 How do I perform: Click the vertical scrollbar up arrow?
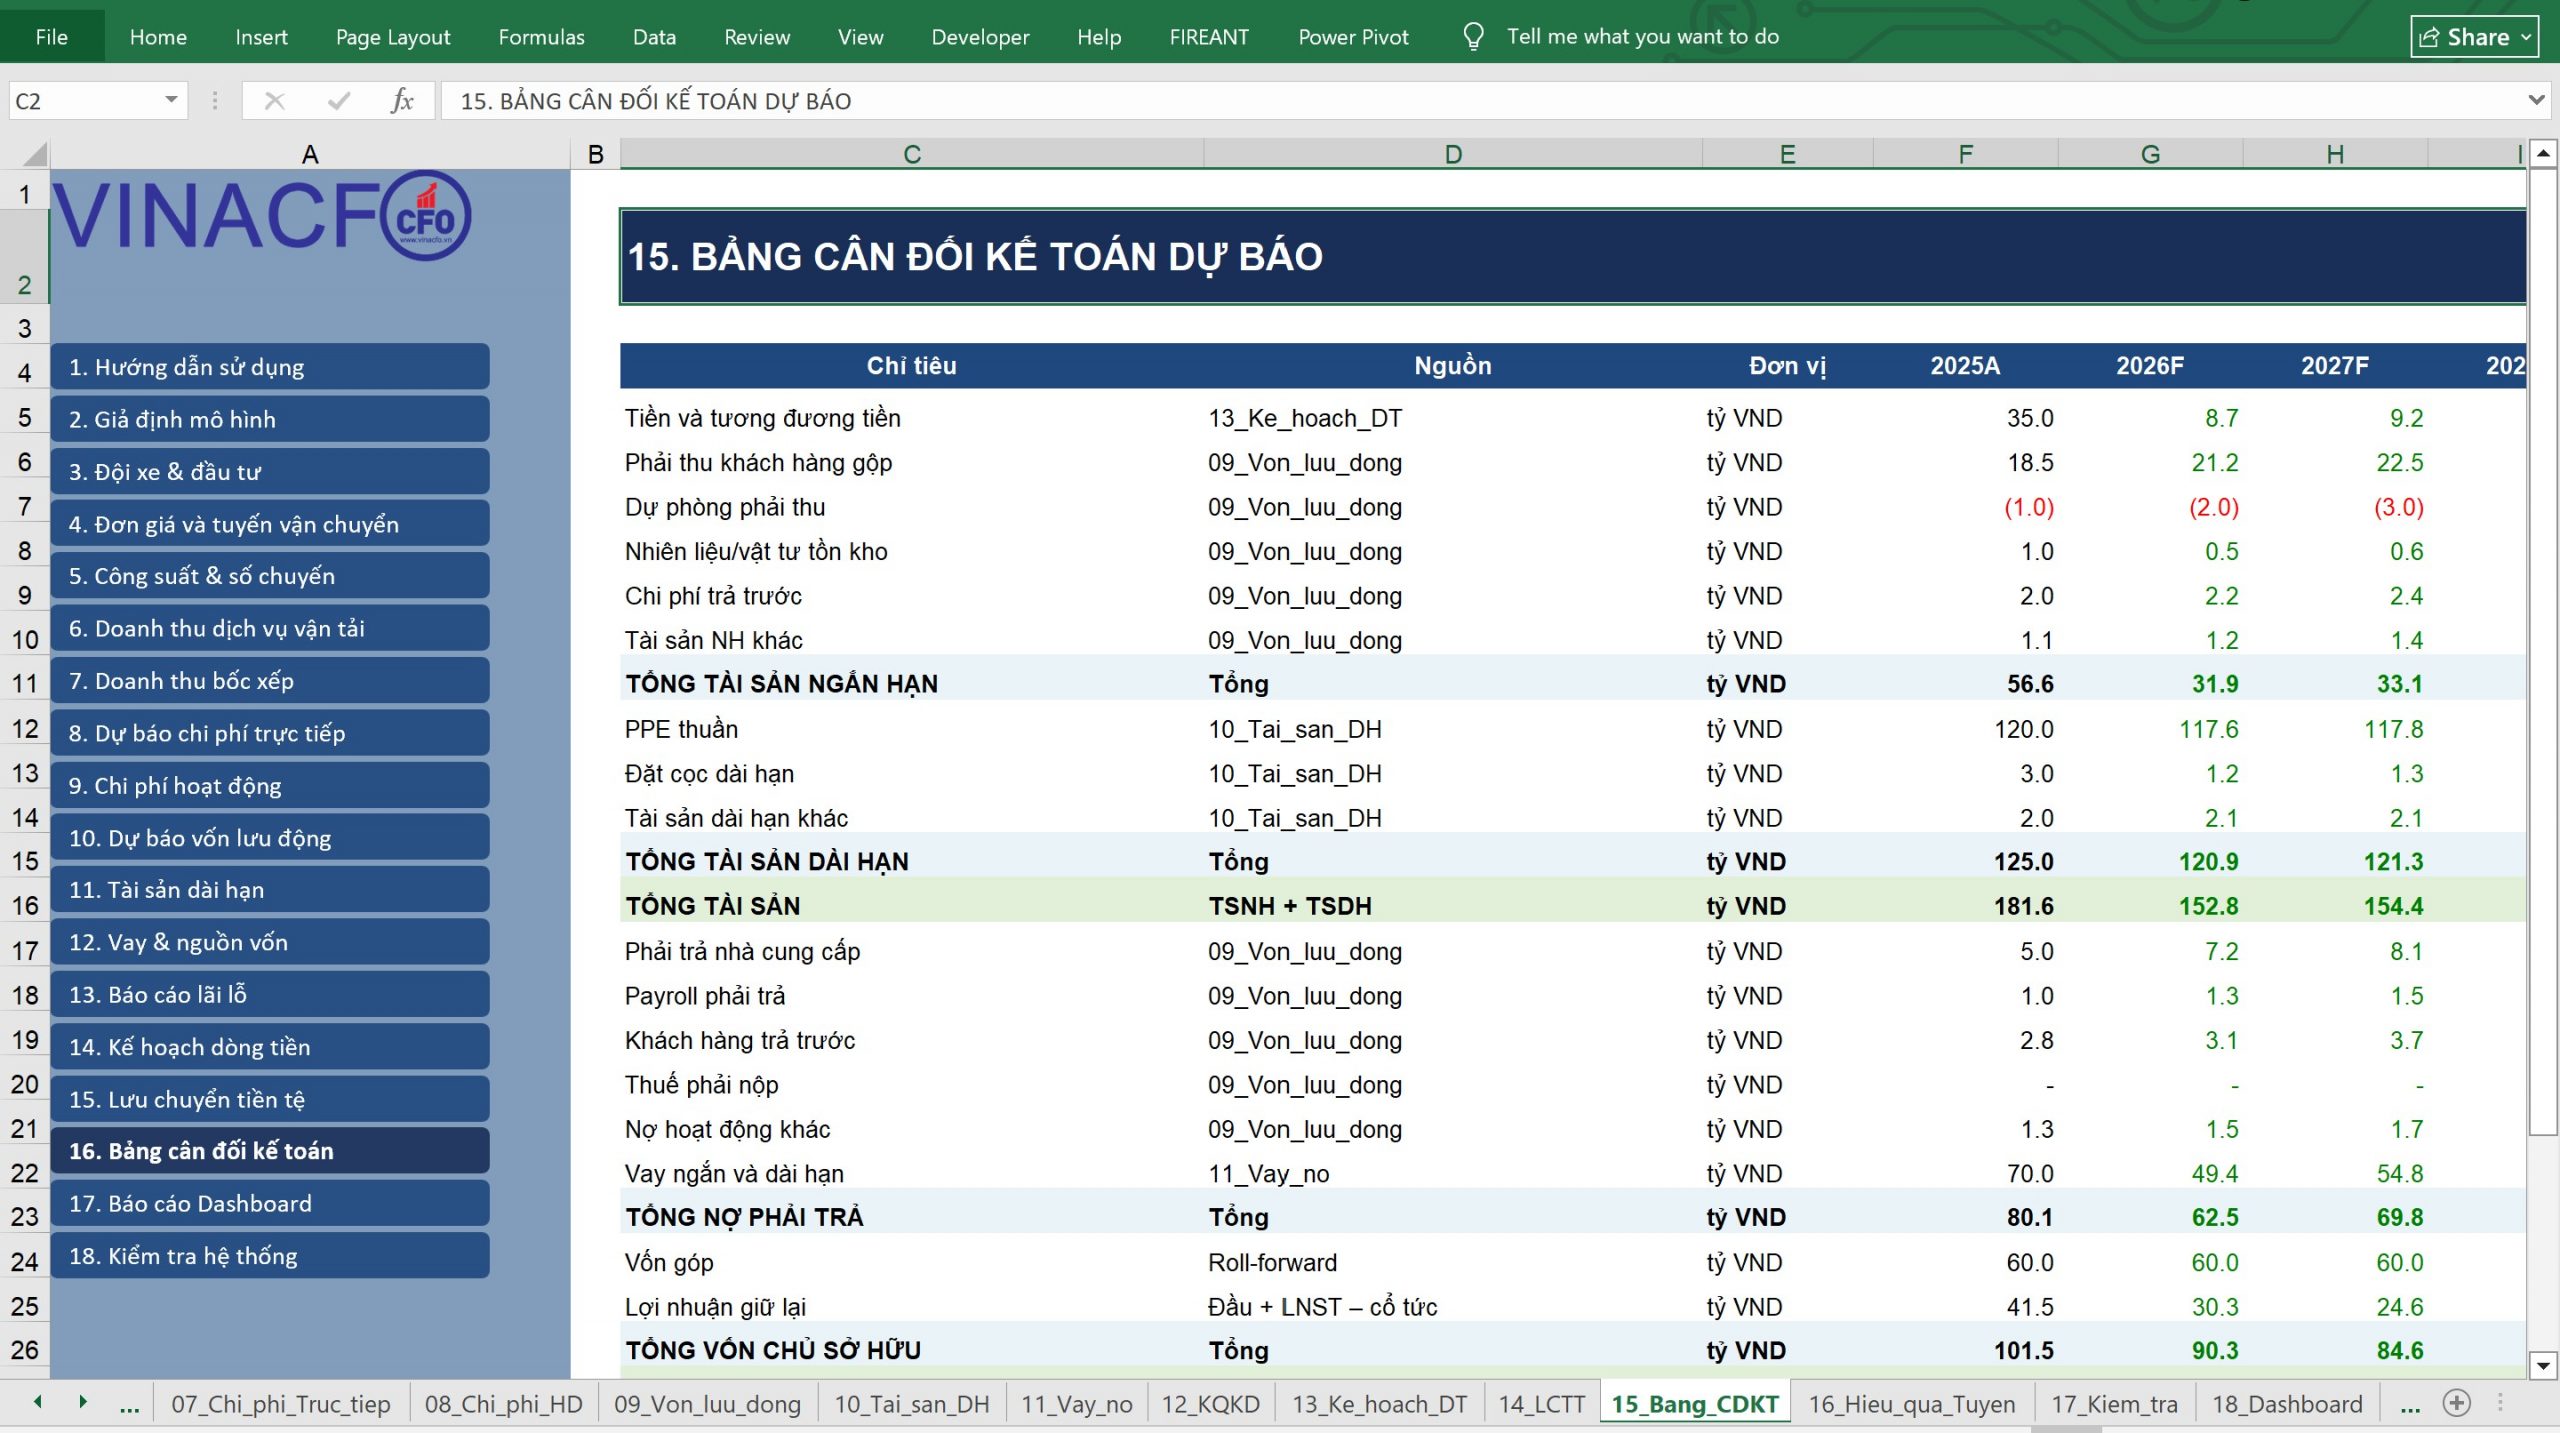tap(2543, 154)
